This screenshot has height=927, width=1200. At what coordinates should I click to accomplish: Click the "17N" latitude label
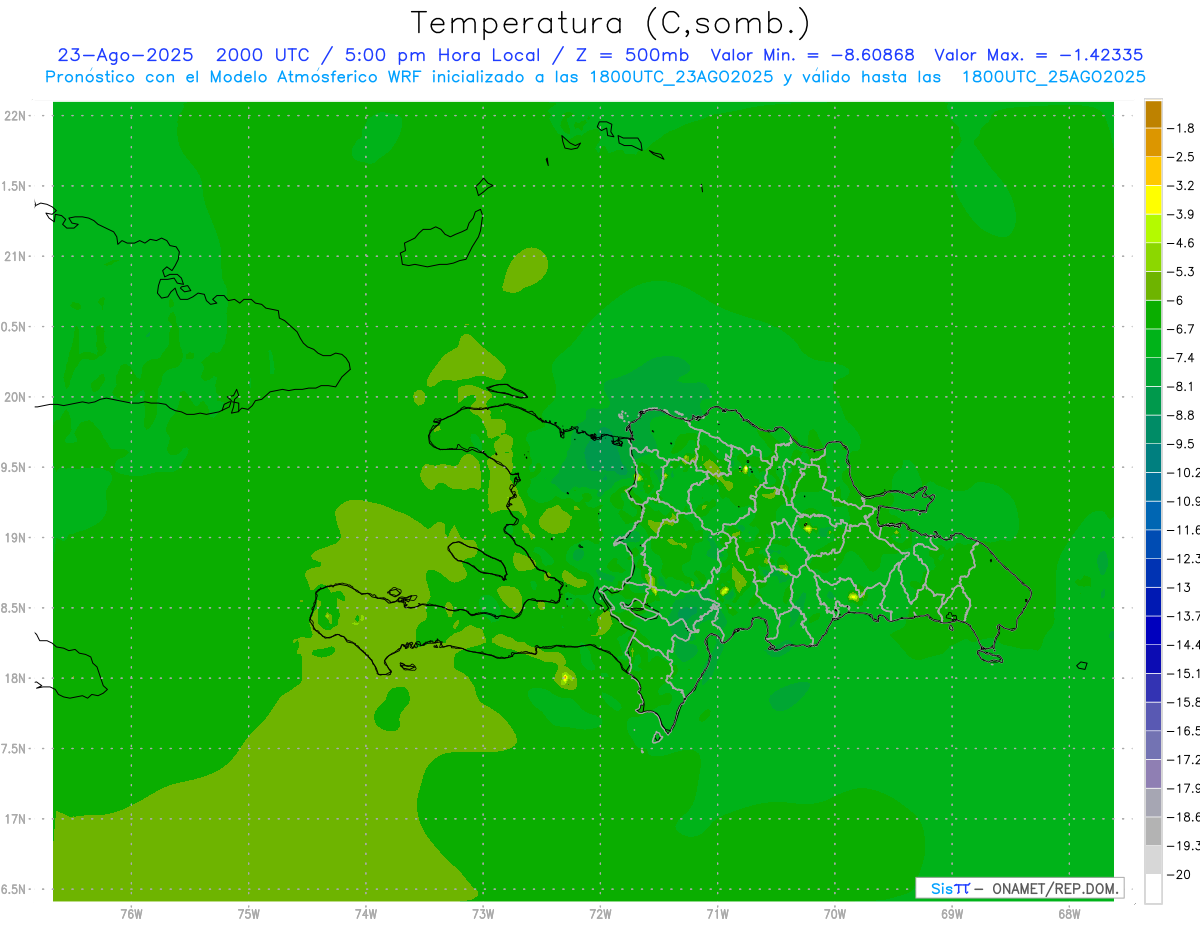pos(15,820)
